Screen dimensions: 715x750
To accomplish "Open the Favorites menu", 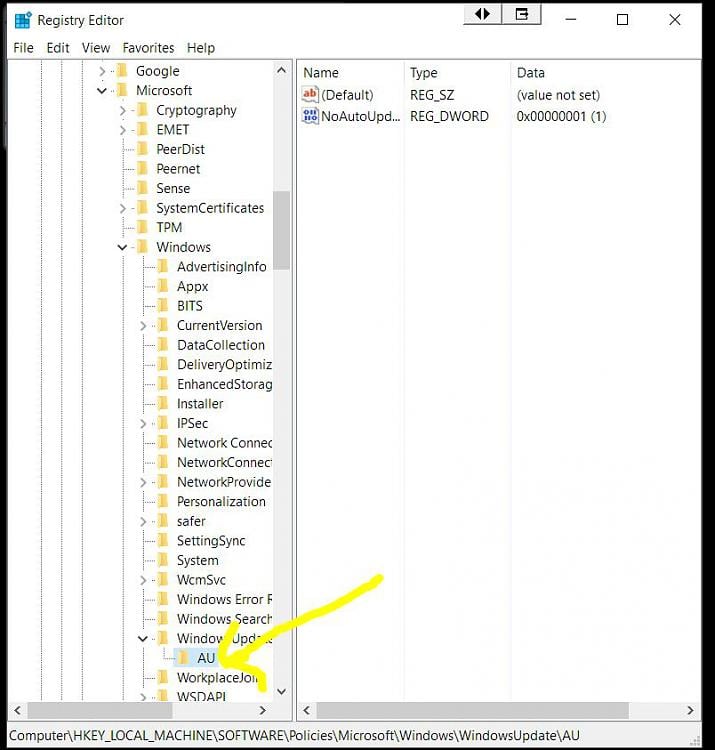I will 148,48.
